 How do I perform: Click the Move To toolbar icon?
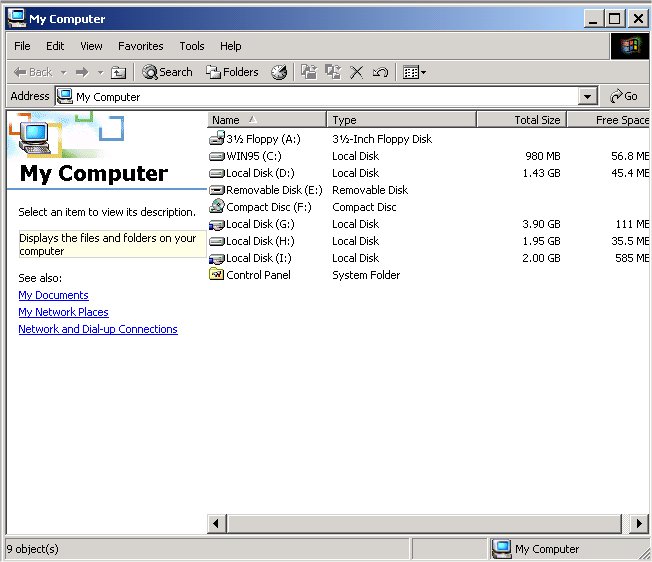[308, 72]
